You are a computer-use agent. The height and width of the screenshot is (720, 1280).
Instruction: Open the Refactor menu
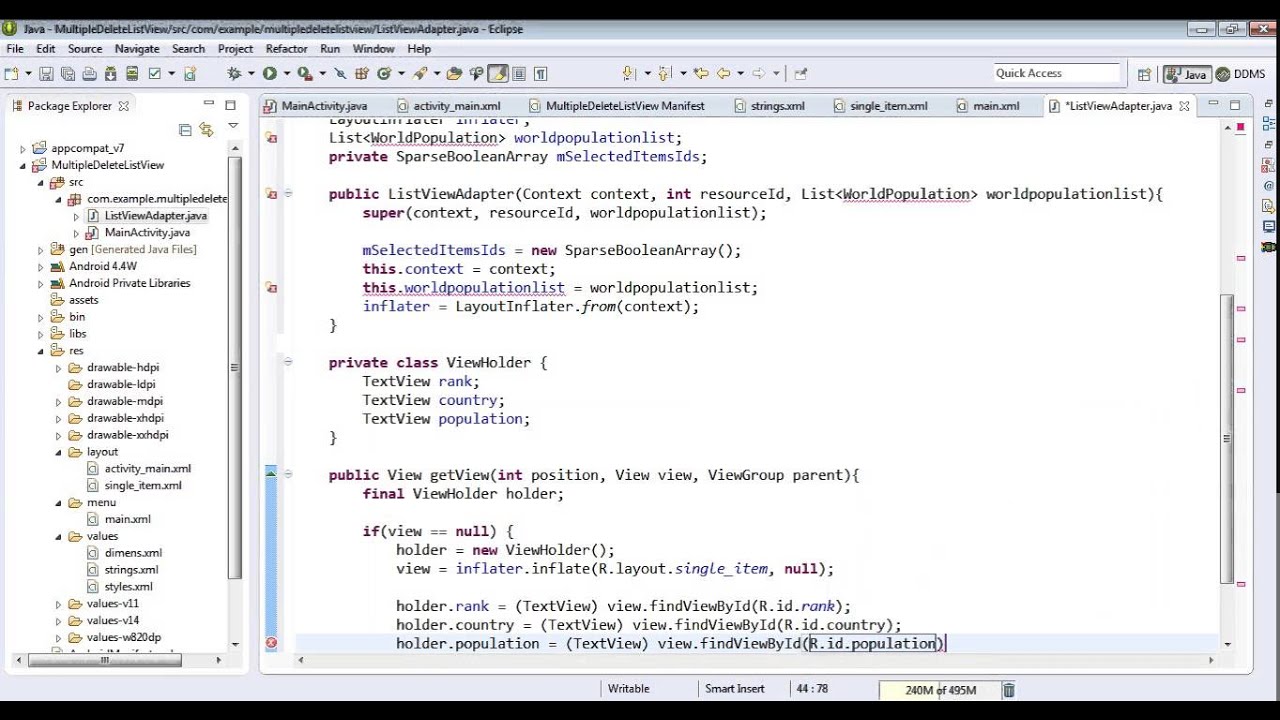point(286,49)
